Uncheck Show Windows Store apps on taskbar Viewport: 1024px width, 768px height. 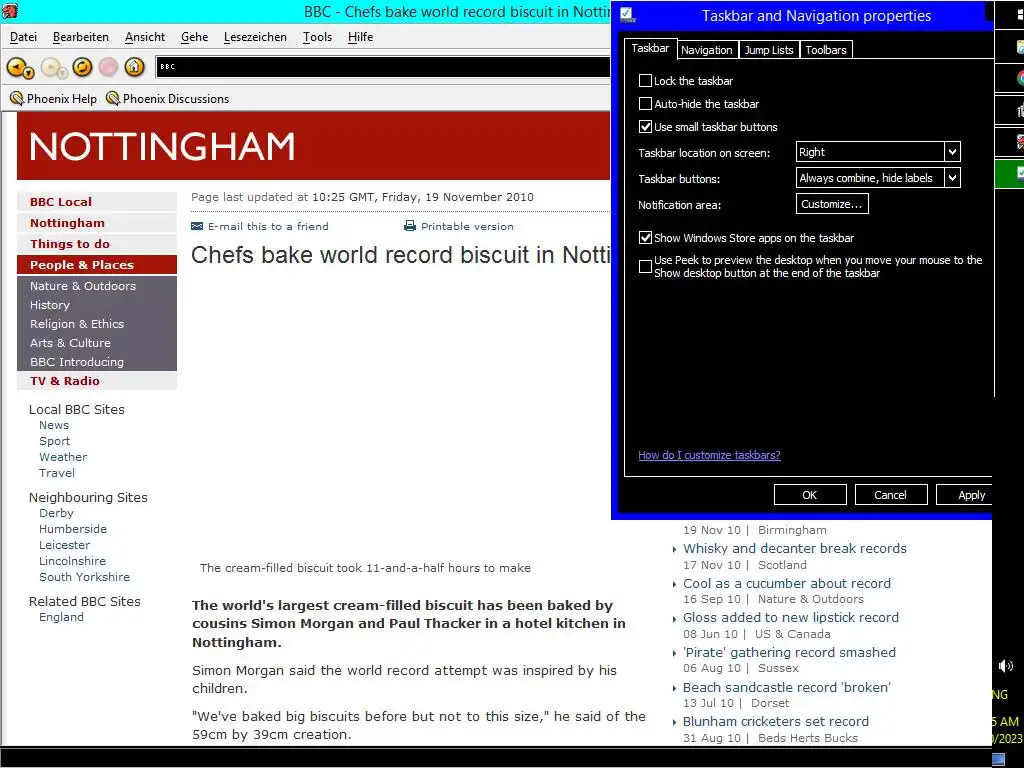[645, 237]
